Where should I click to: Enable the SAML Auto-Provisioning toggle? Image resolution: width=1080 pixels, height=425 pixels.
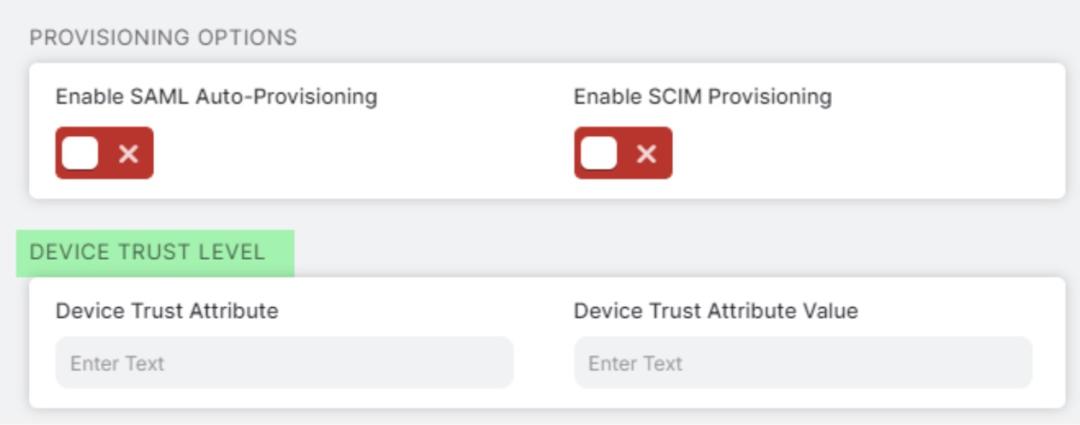click(x=104, y=153)
